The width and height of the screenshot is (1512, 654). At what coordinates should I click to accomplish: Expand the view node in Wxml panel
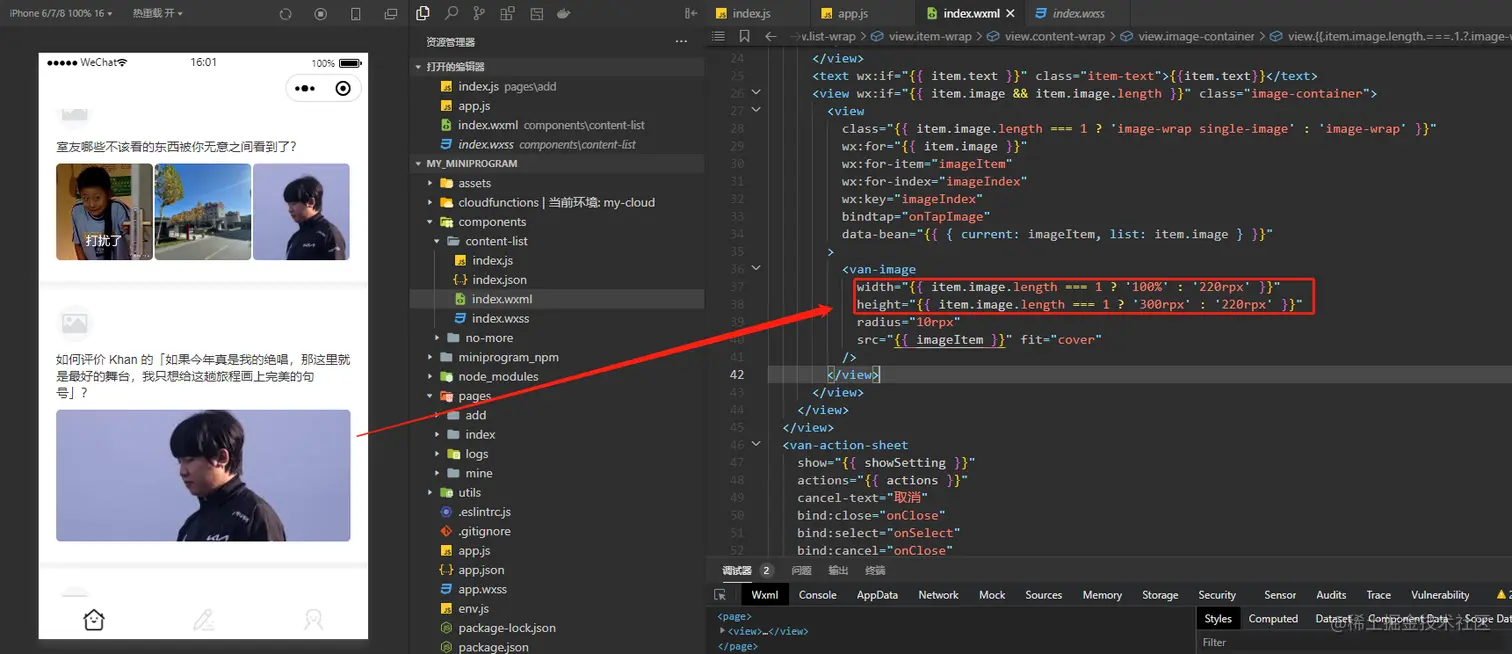[723, 631]
